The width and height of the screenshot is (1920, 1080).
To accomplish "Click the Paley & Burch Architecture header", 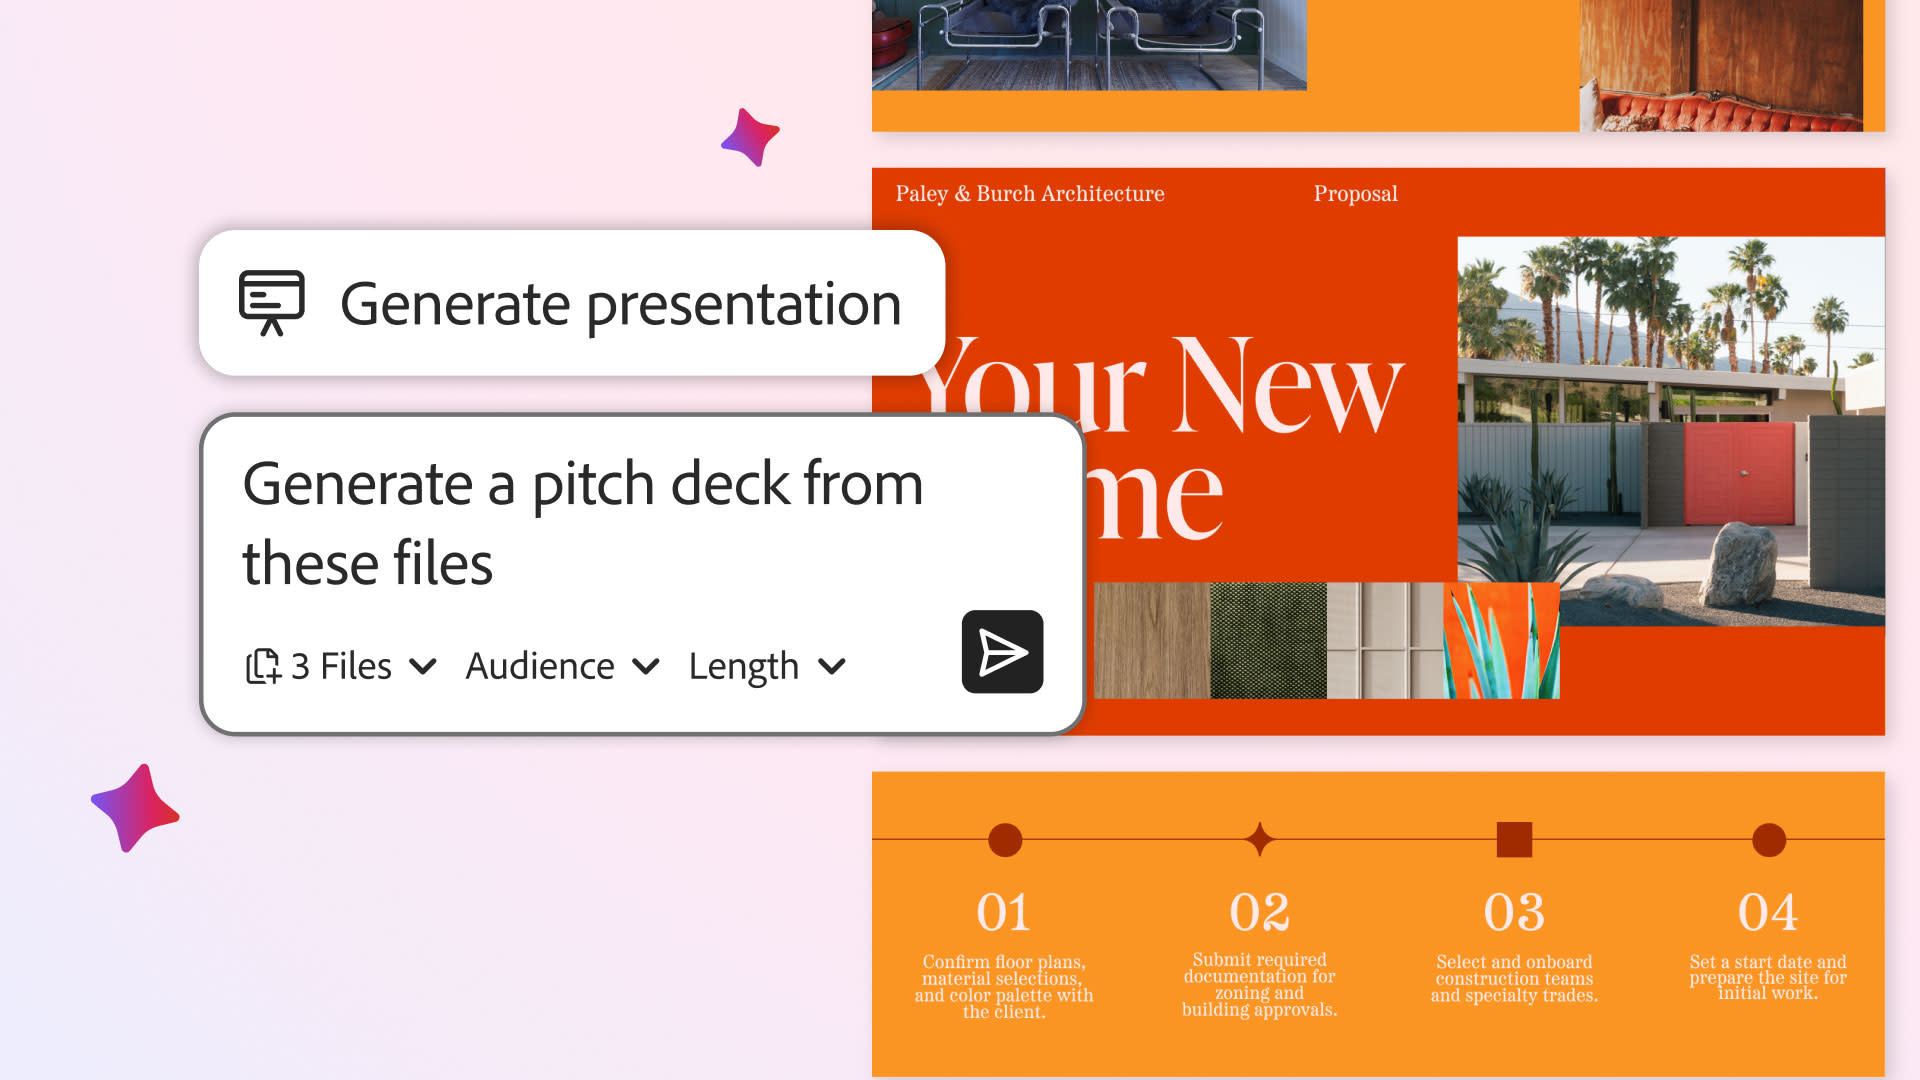I will tap(1029, 193).
